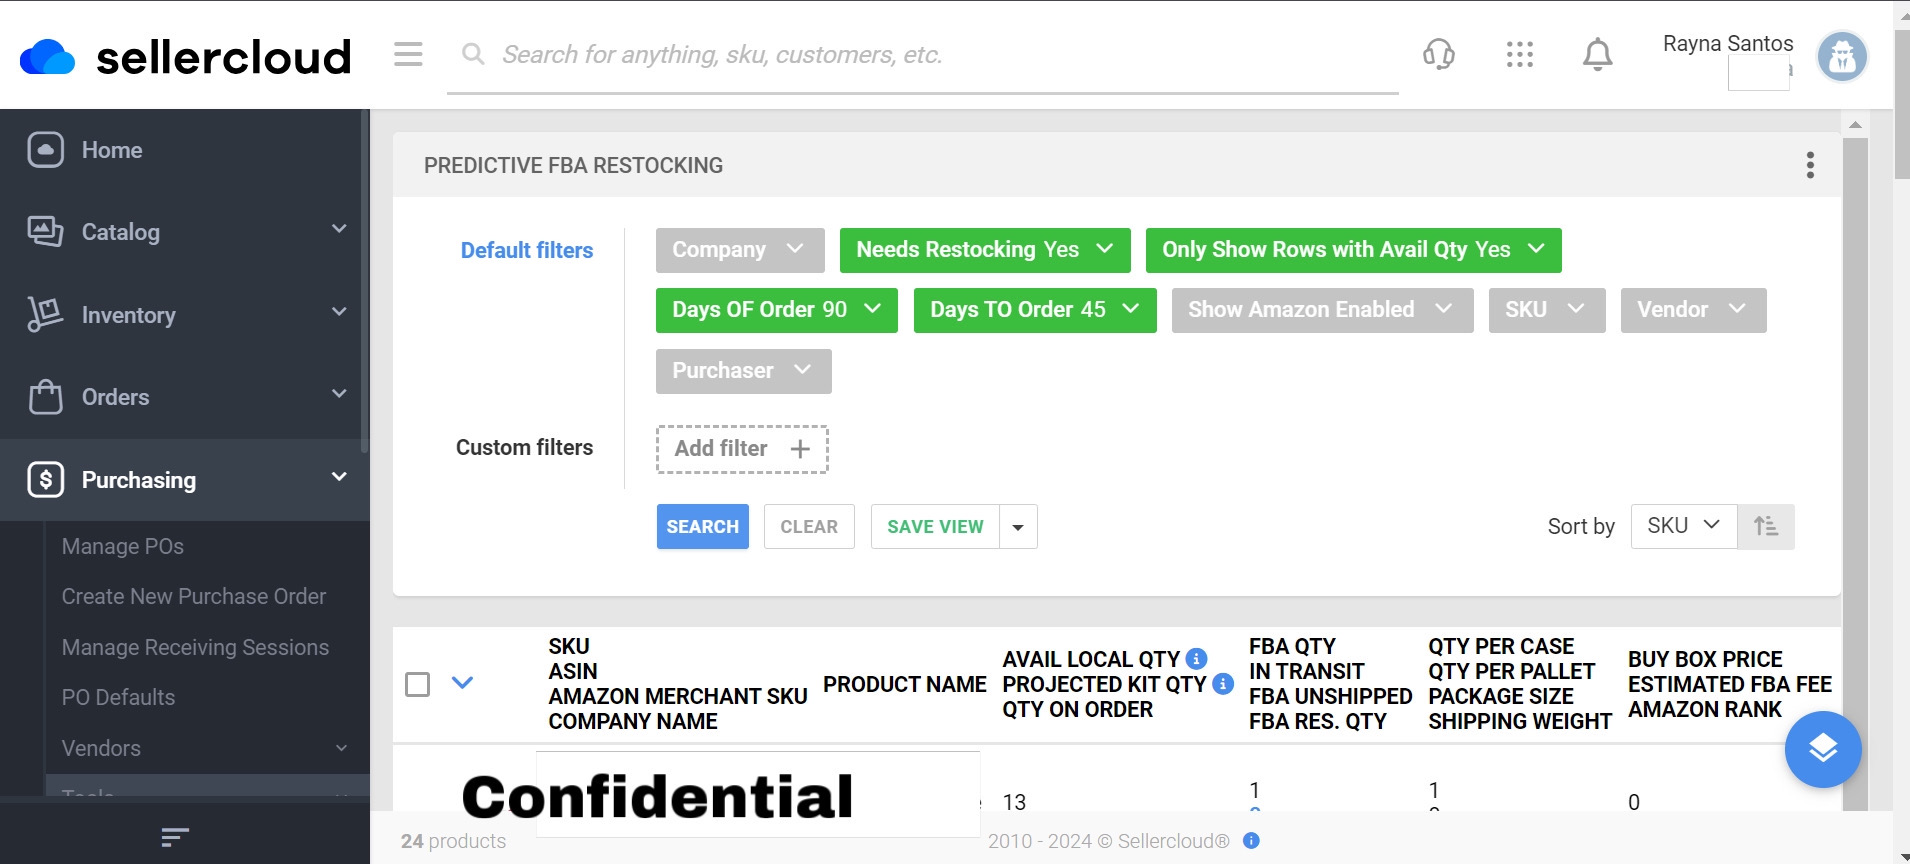
Task: Click the search magnifier icon
Action: click(473, 54)
